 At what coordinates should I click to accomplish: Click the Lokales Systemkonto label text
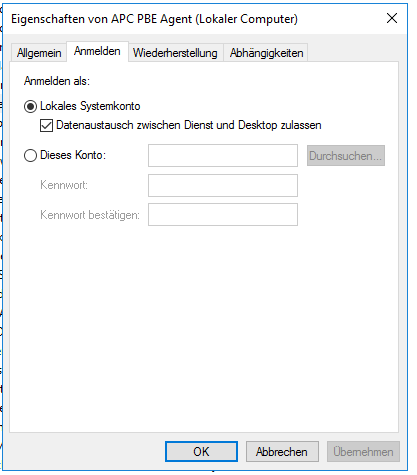(x=90, y=106)
